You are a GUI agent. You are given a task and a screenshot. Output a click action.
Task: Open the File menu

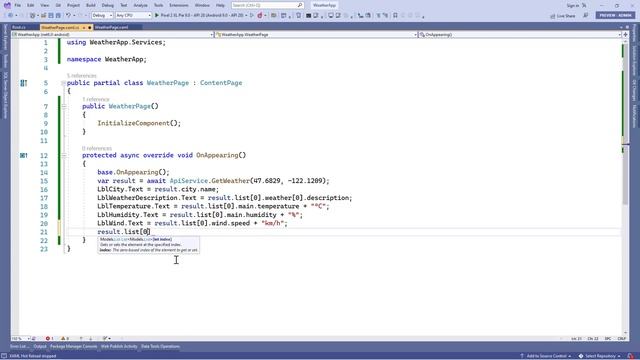[18, 5]
